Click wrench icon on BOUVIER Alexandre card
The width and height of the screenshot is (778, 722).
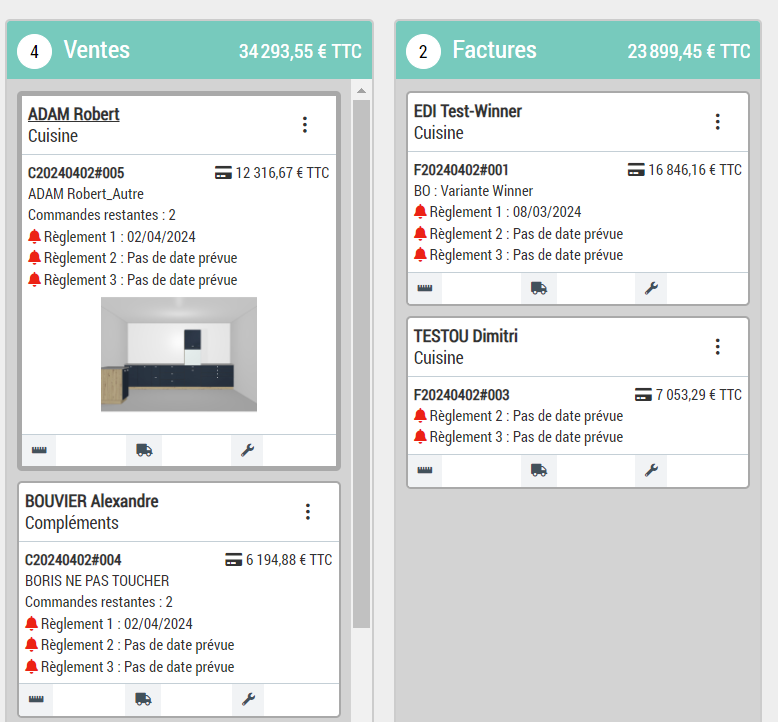[247, 699]
